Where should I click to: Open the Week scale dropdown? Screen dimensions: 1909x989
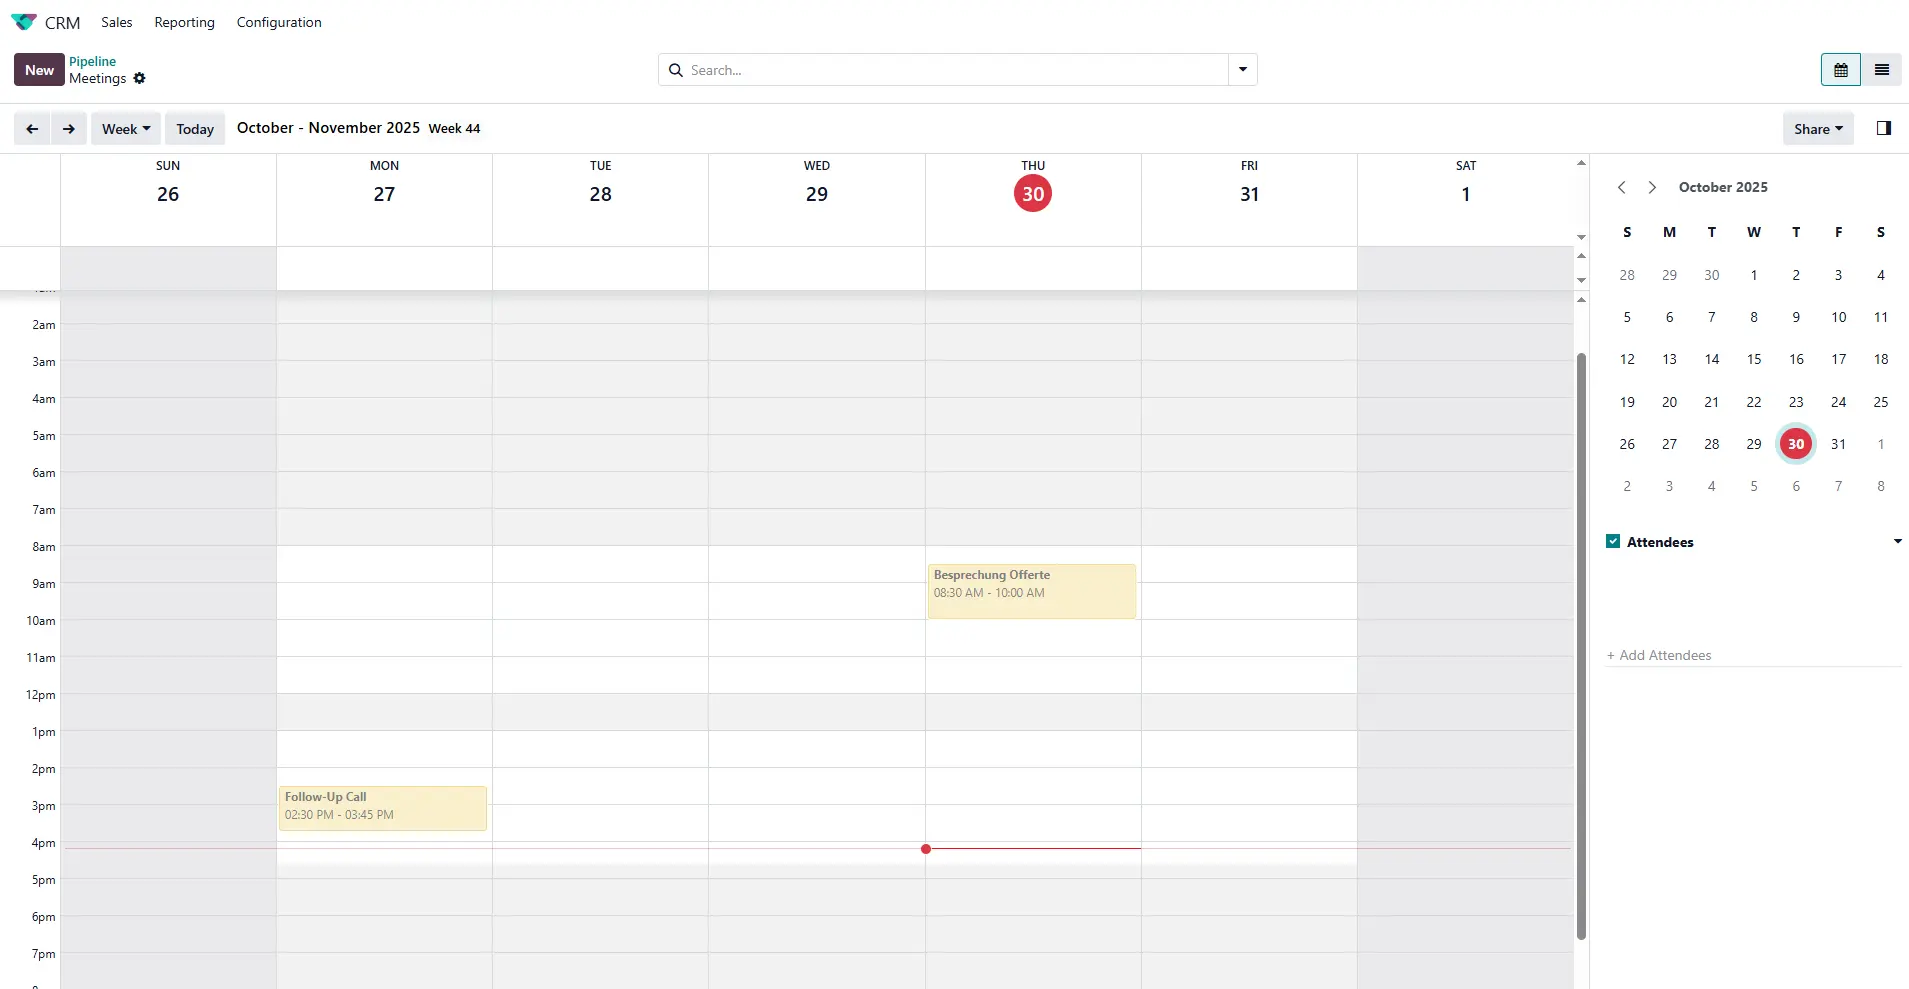[126, 129]
